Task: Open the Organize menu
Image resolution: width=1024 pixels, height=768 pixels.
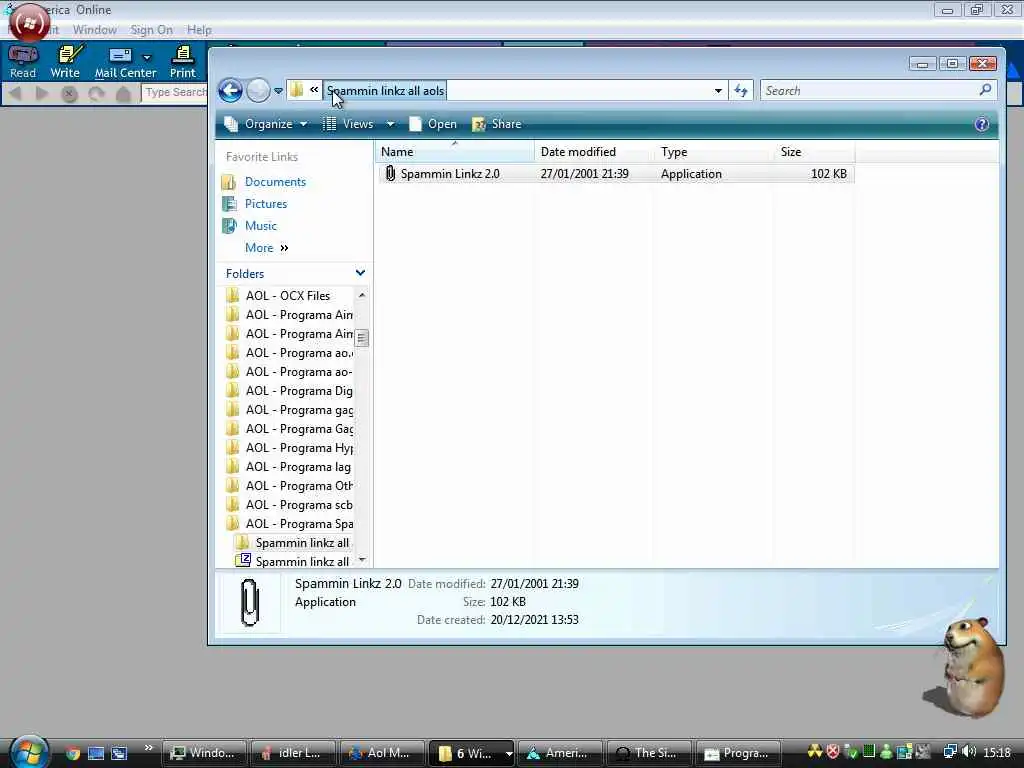Action: click(265, 124)
